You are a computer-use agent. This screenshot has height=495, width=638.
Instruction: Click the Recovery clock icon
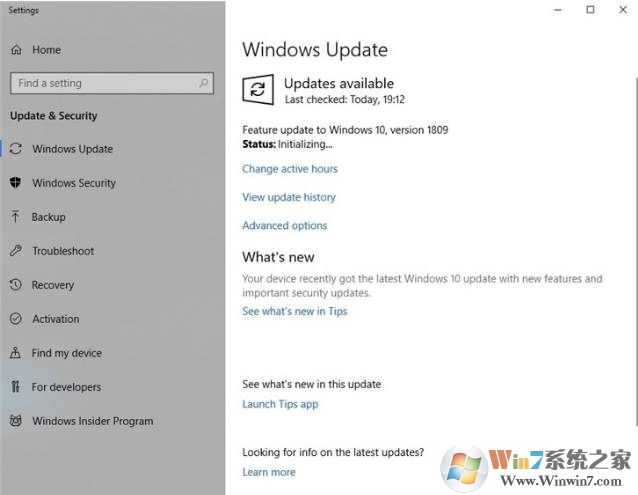[x=15, y=284]
